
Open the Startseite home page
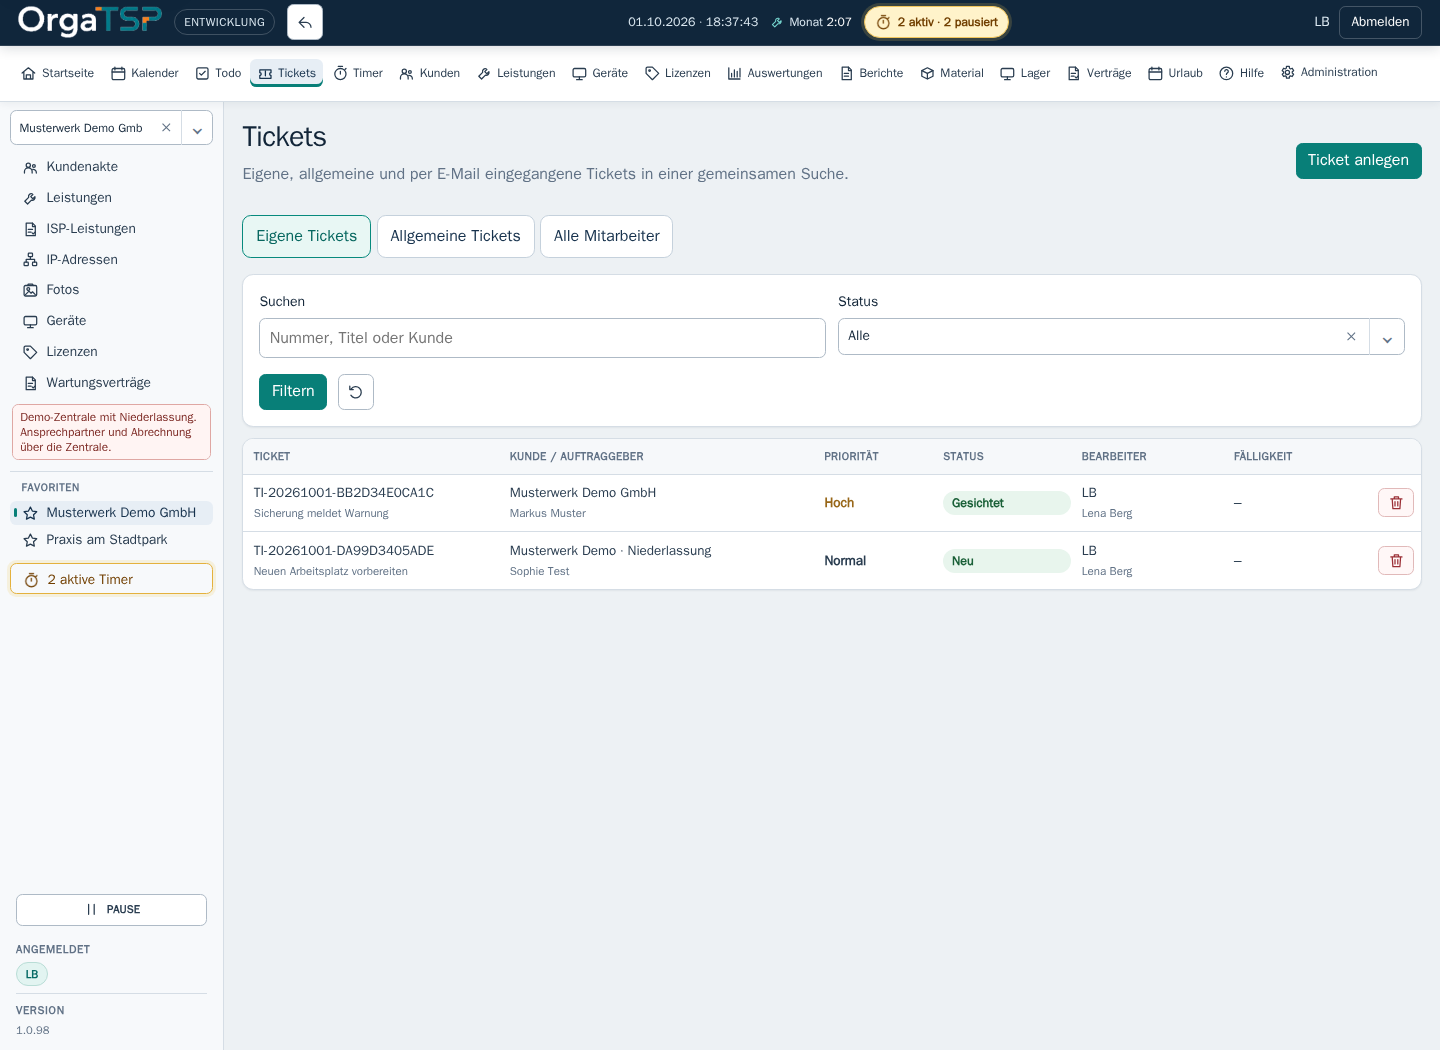click(x=58, y=73)
